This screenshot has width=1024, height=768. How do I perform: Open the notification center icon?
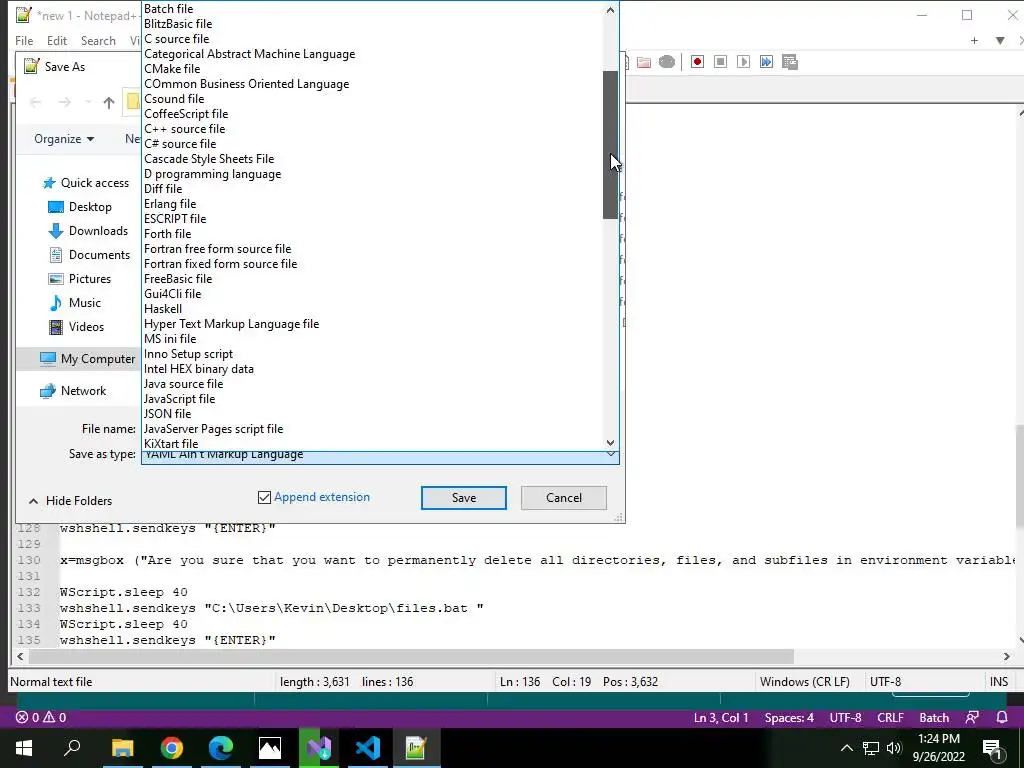992,748
